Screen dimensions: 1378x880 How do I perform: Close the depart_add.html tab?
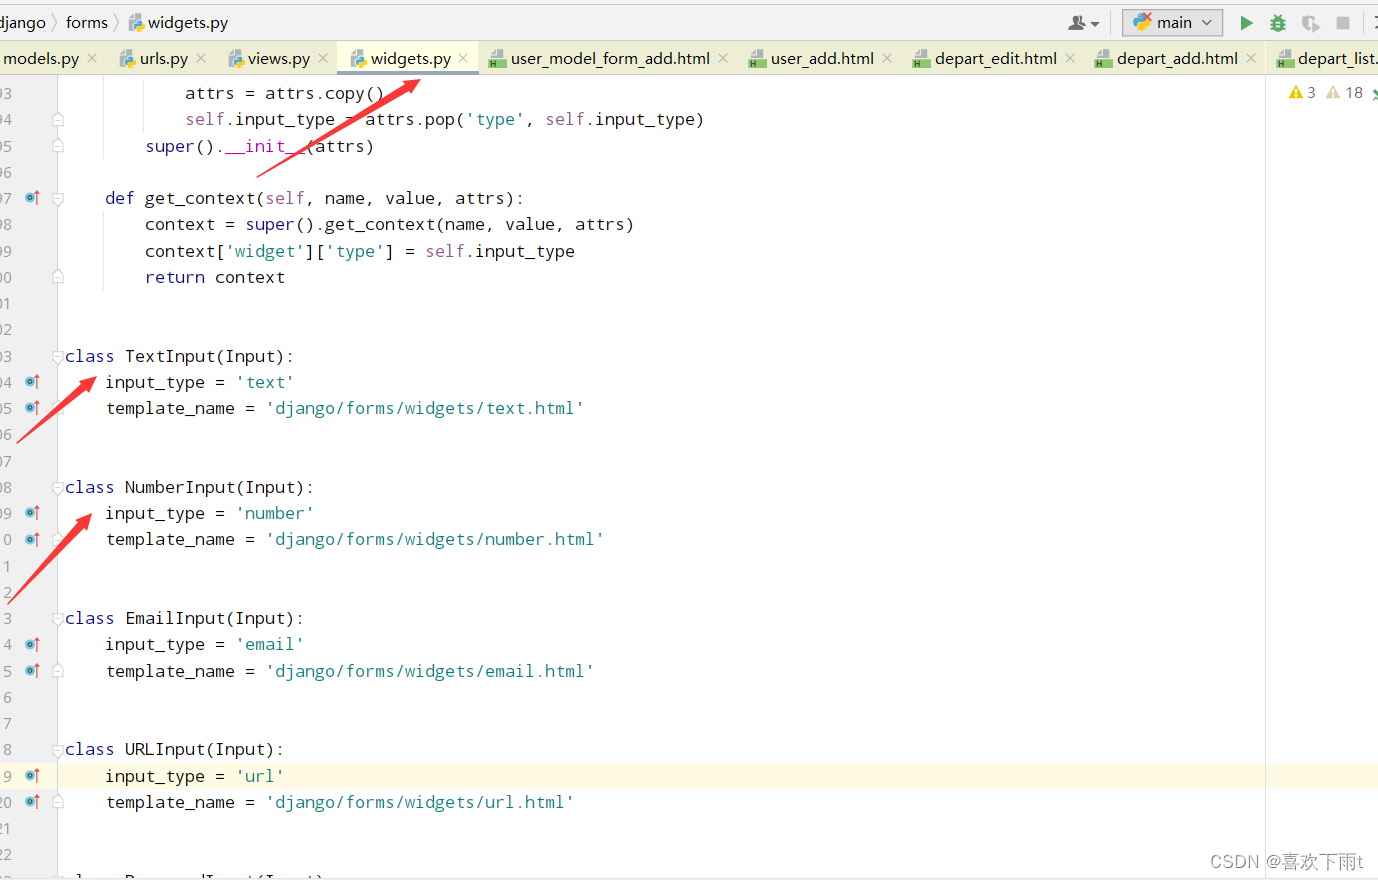pyautogui.click(x=1251, y=58)
